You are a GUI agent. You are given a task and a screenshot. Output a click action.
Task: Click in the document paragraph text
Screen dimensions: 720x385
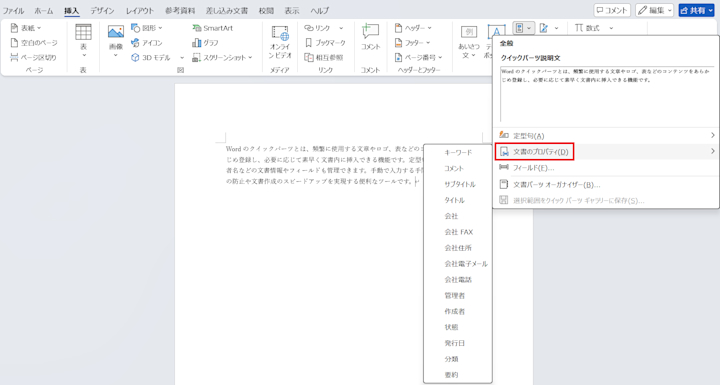(x=324, y=165)
